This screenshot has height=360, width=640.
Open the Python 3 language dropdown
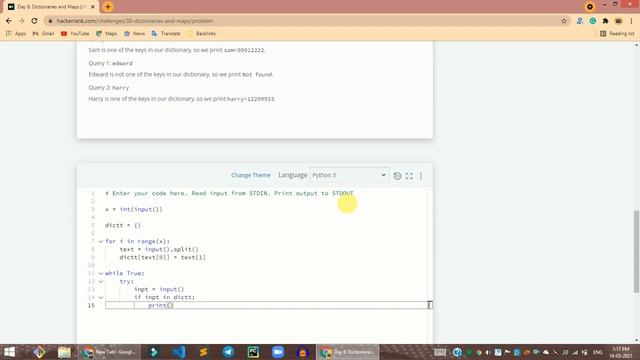point(349,175)
